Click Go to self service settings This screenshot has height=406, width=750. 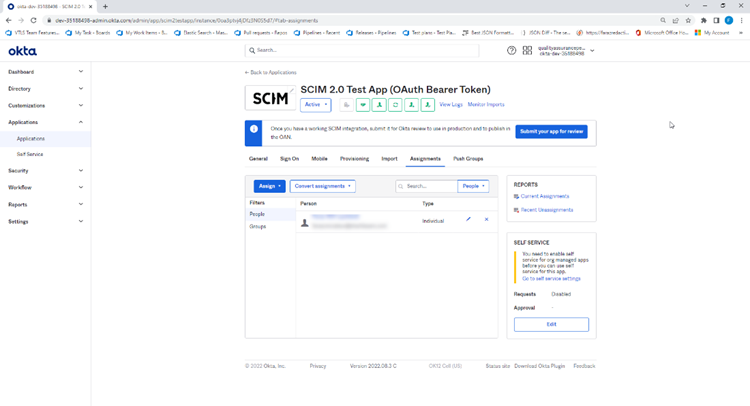pyautogui.click(x=551, y=279)
